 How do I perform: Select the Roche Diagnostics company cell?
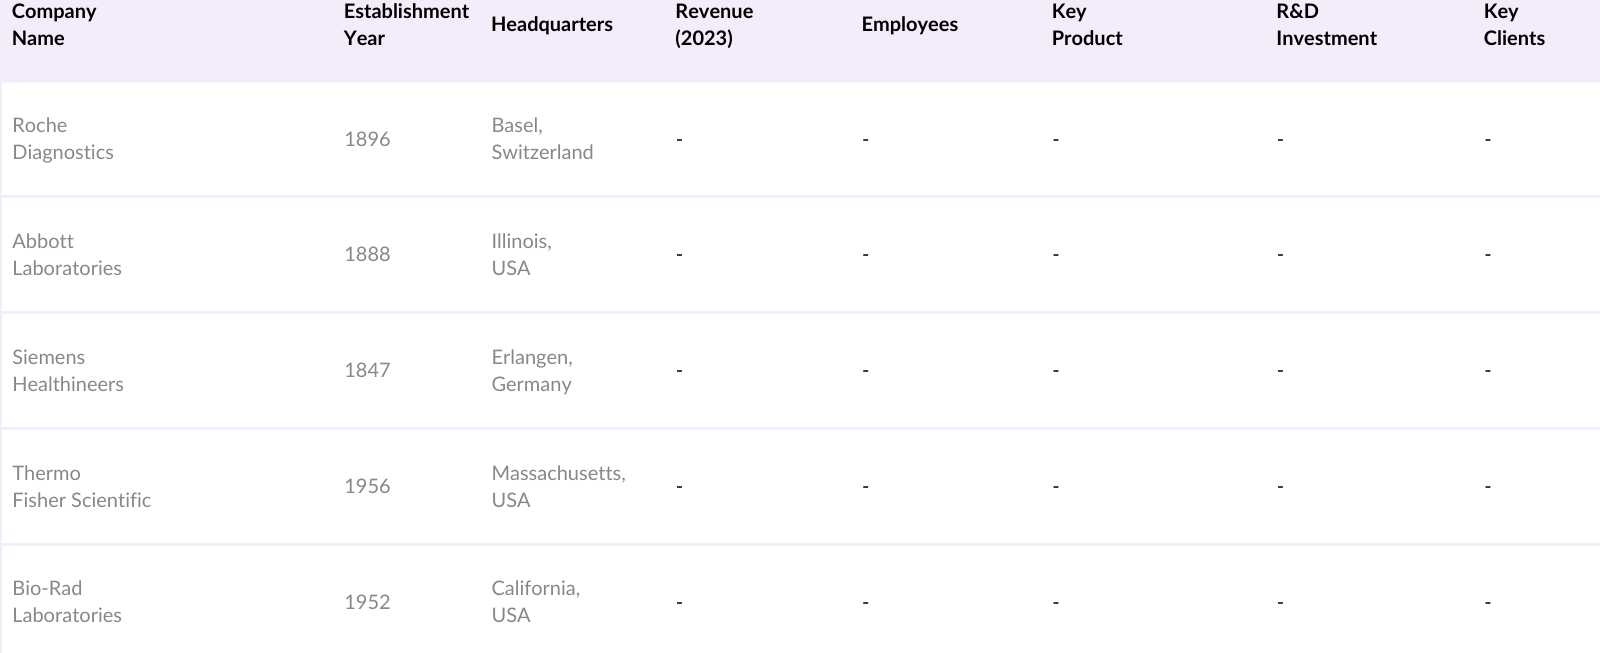(63, 139)
